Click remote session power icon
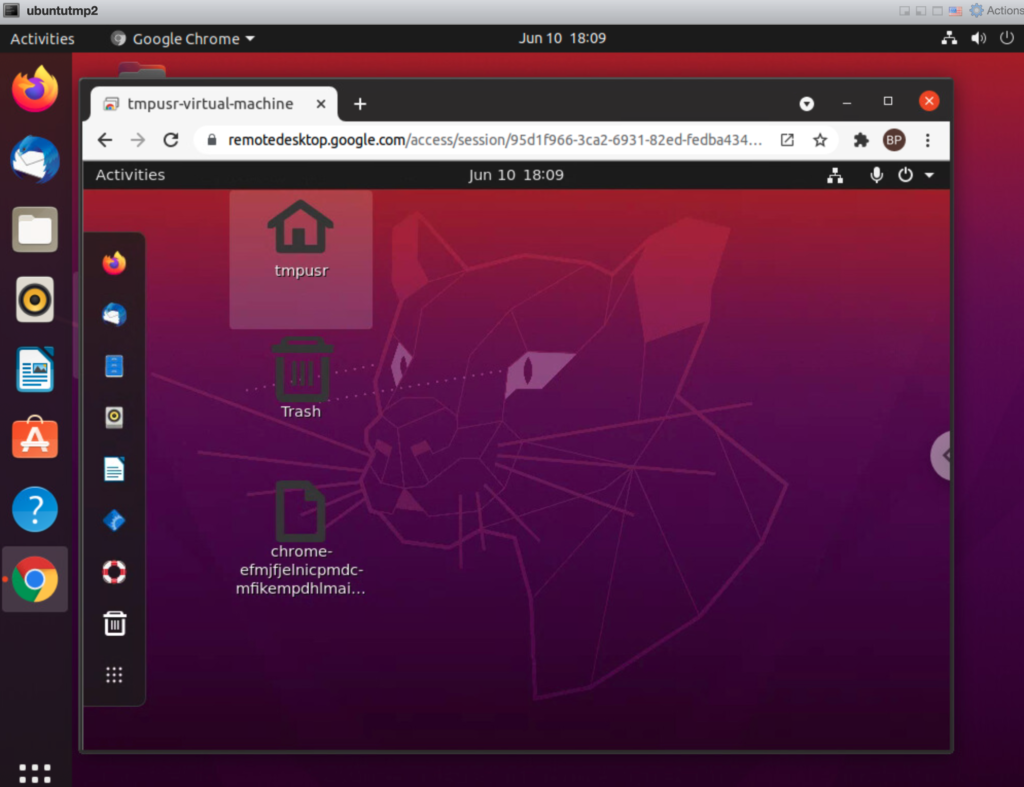 point(905,175)
